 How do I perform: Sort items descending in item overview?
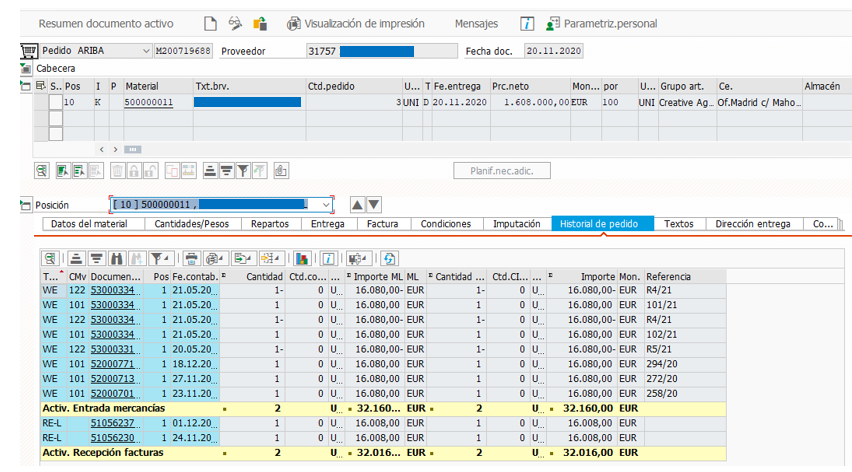tap(226, 171)
